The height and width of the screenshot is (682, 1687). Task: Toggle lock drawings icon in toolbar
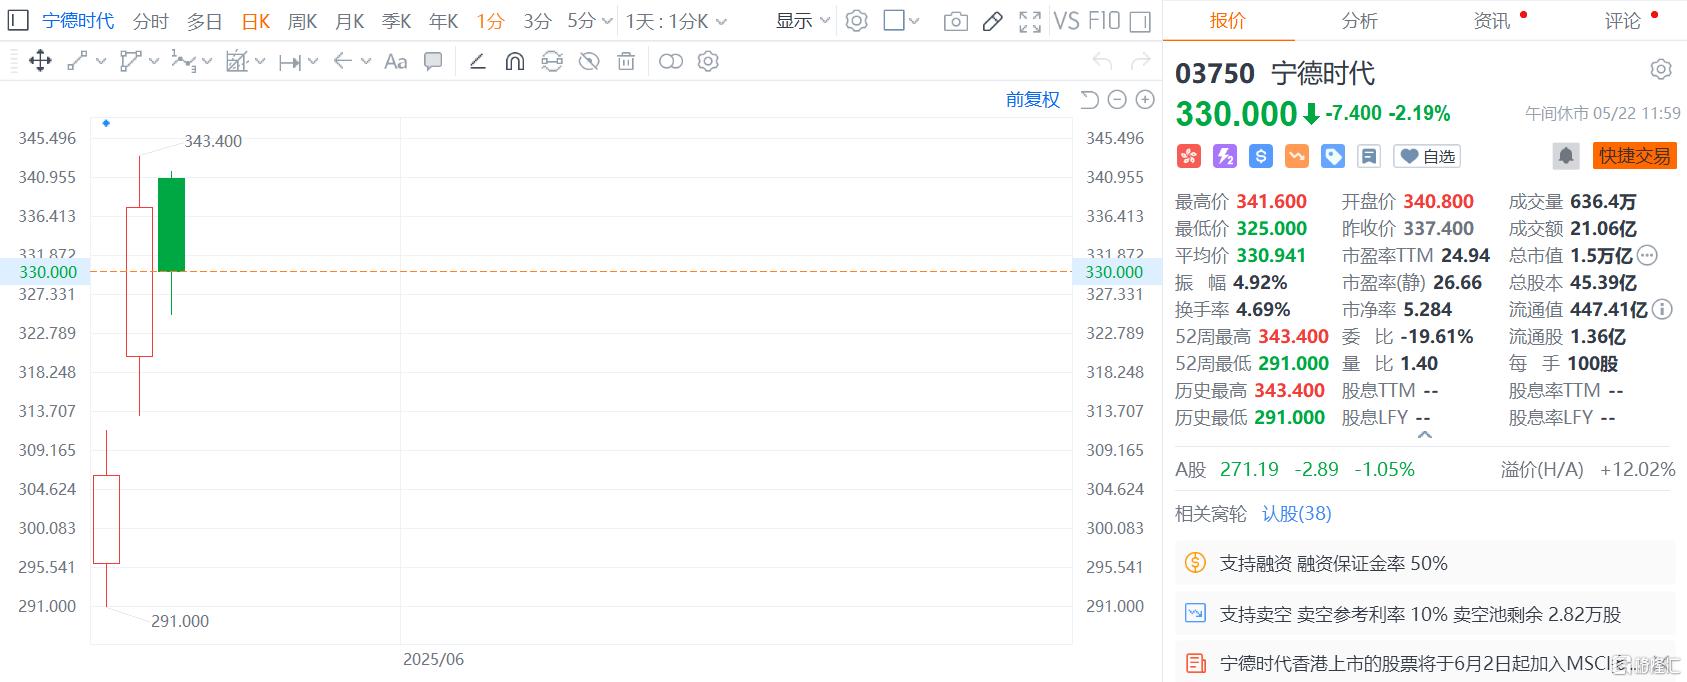coord(552,62)
